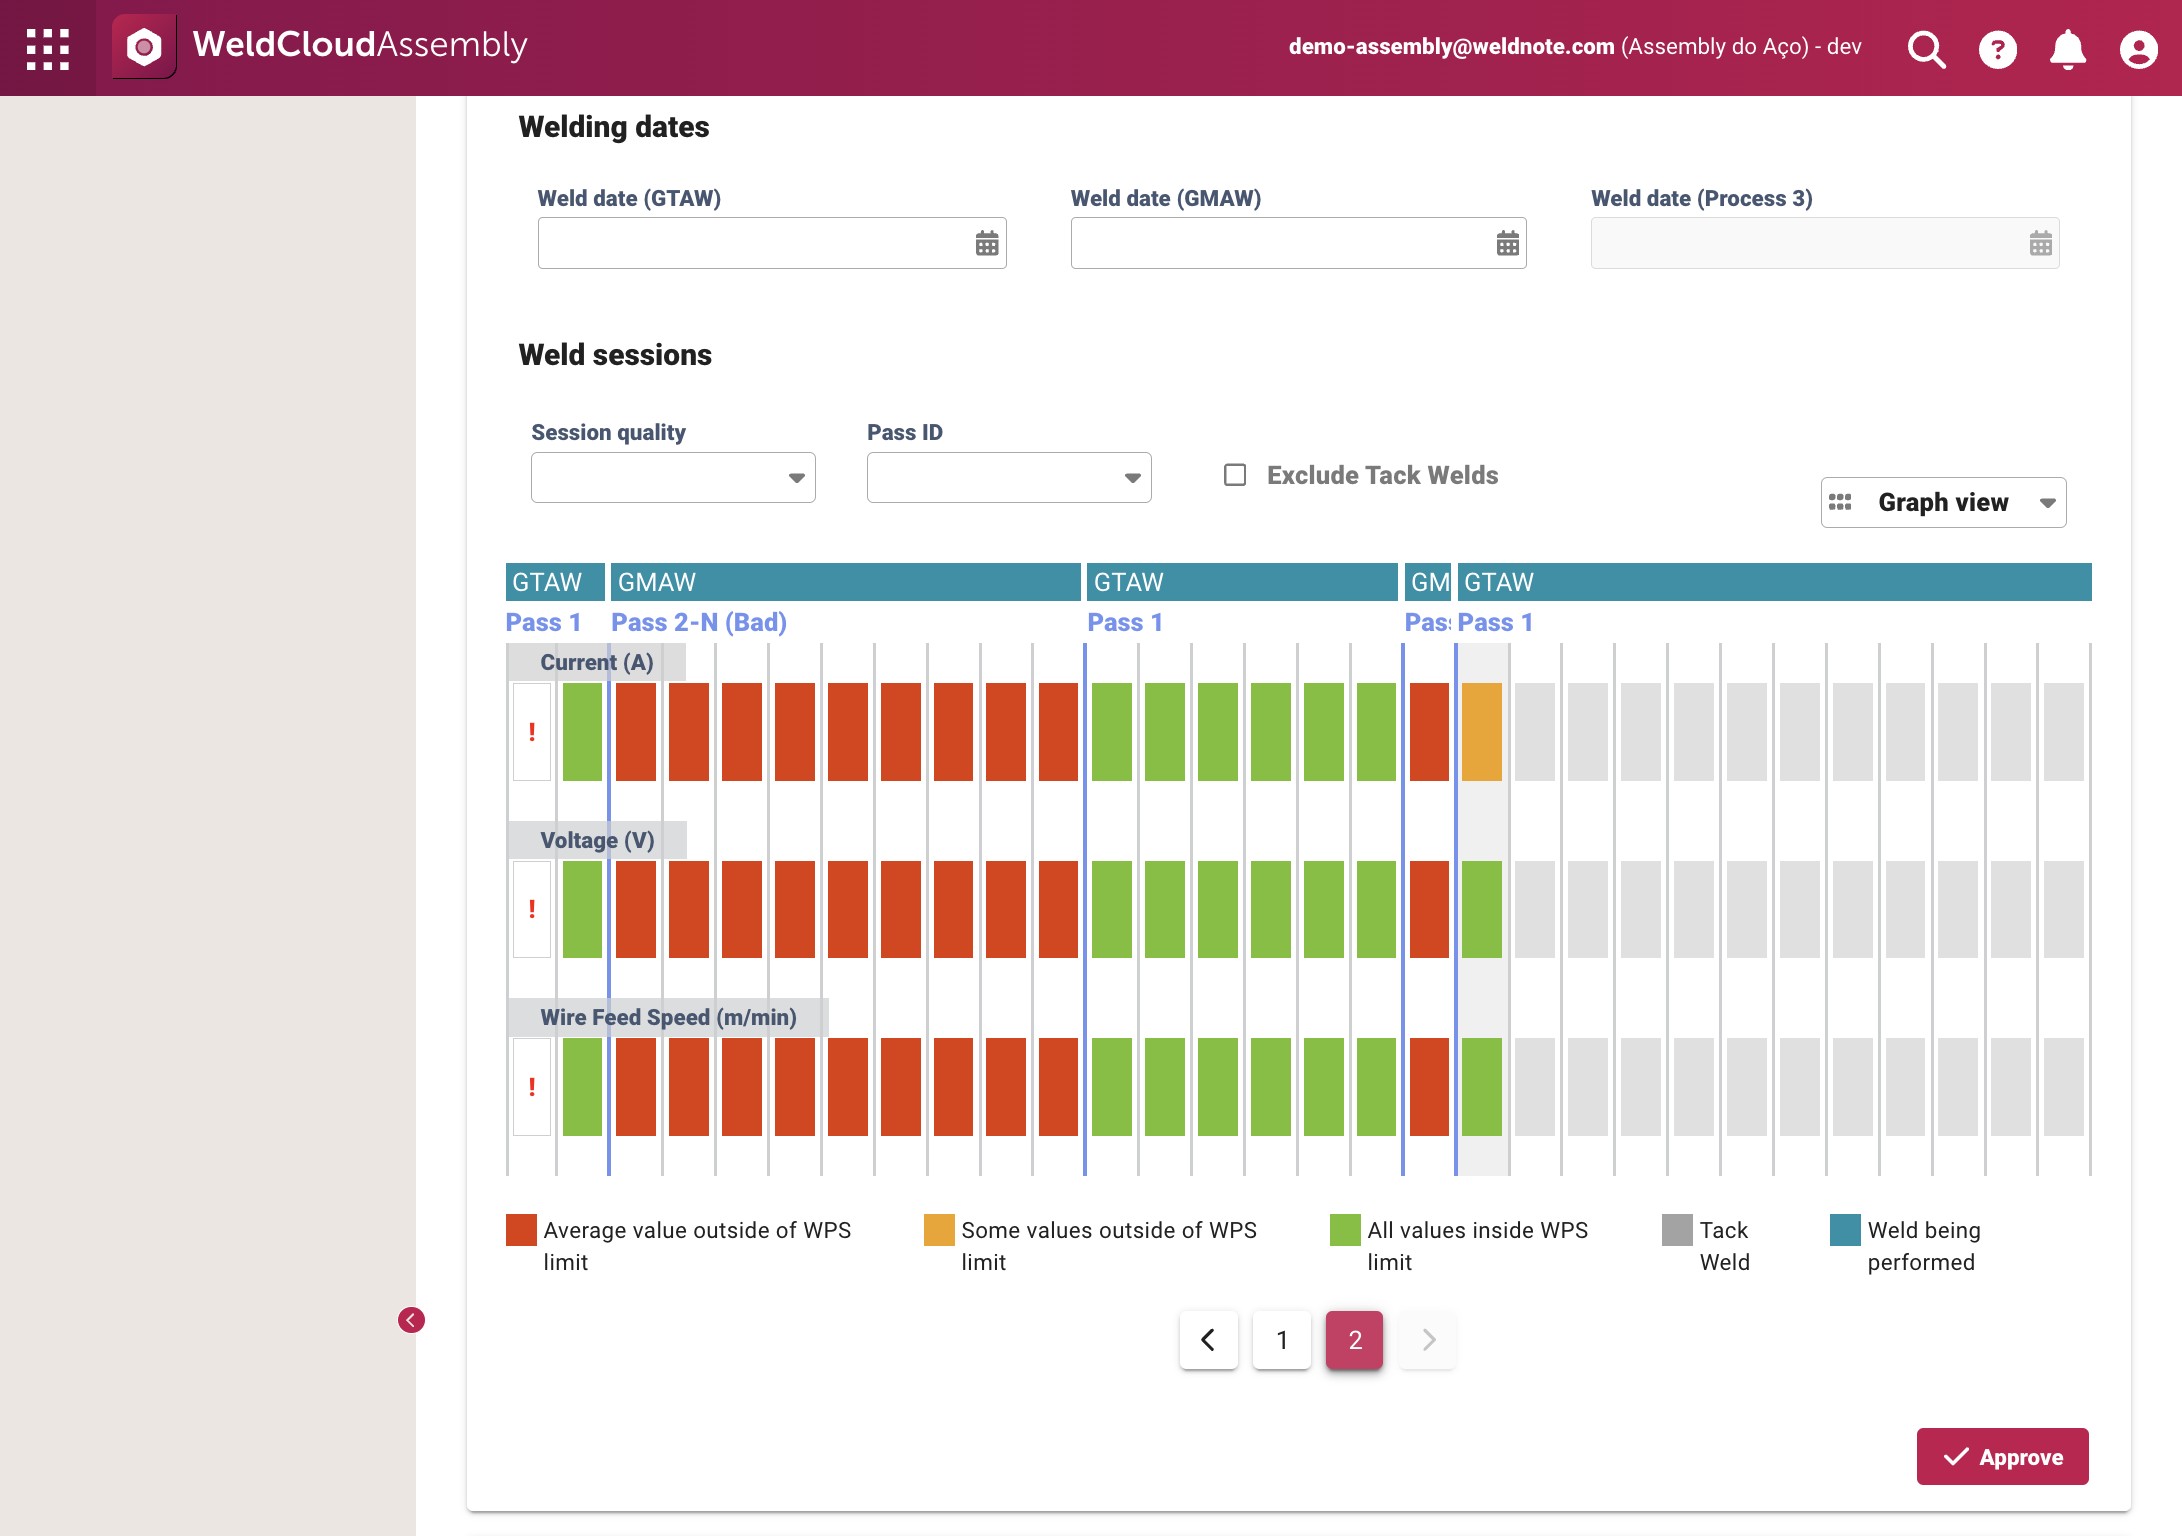Click the Graph view grid icon
This screenshot has width=2182, height=1536.
1840,502
